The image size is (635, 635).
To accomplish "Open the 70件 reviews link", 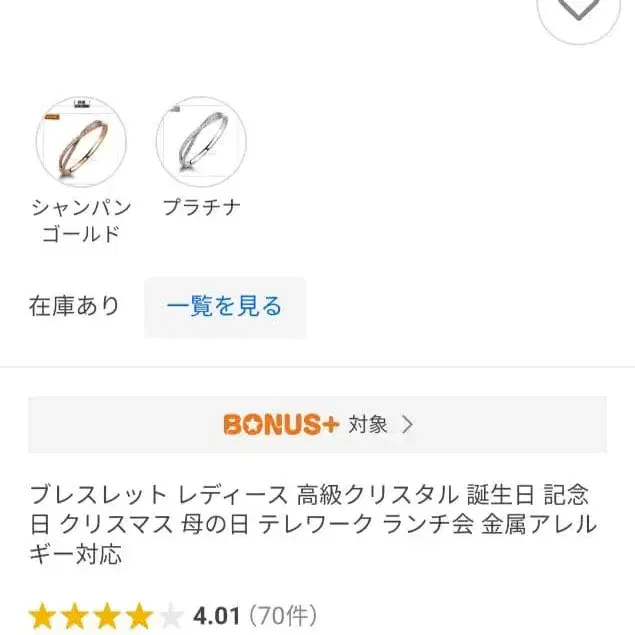I will coord(281,613).
